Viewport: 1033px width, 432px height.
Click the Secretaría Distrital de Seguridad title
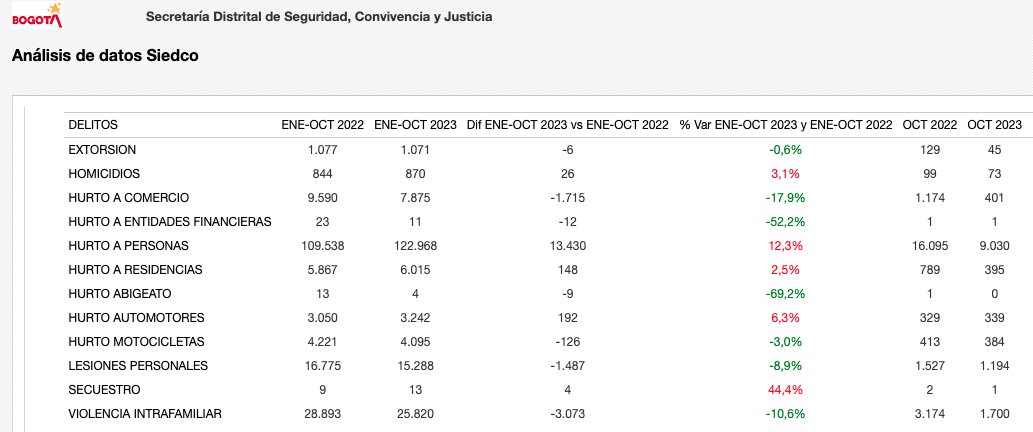click(x=319, y=16)
